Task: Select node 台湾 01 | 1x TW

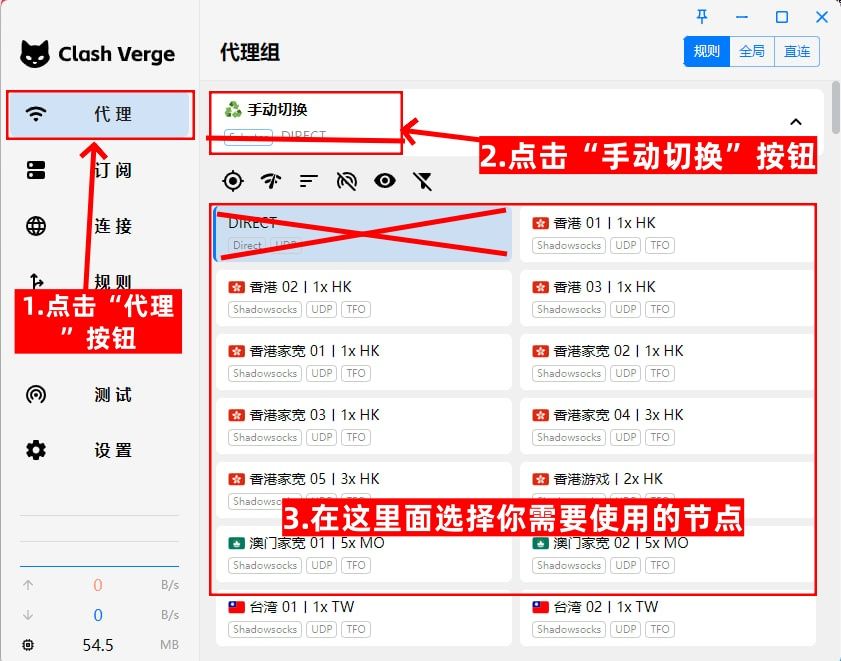Action: (x=363, y=618)
